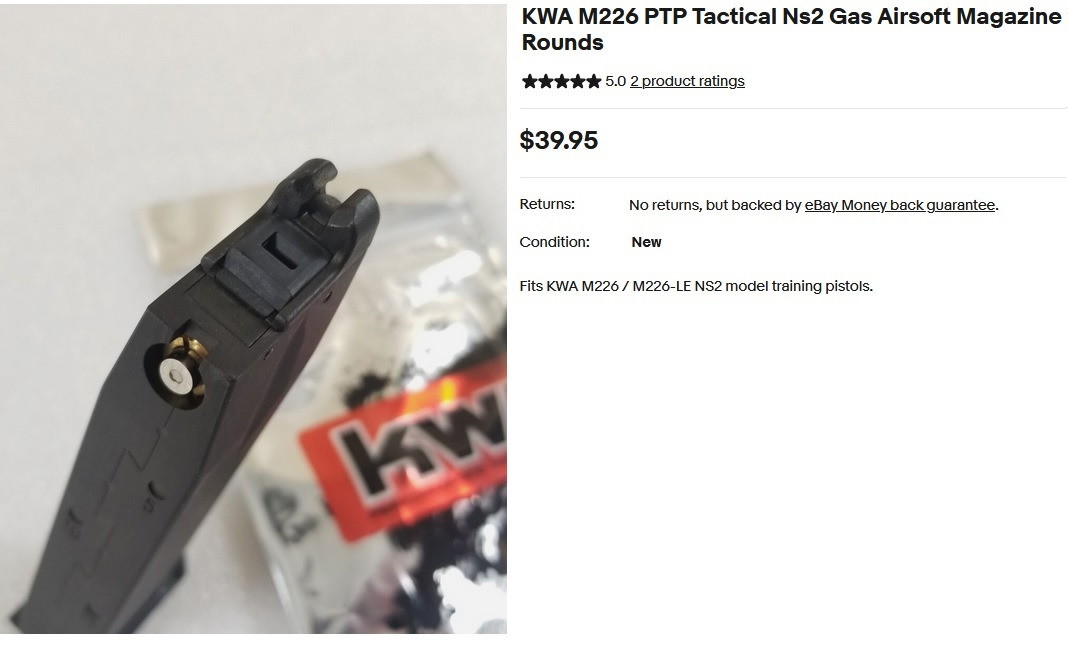
Task: Click the last star of the rating
Action: pyautogui.click(x=593, y=82)
